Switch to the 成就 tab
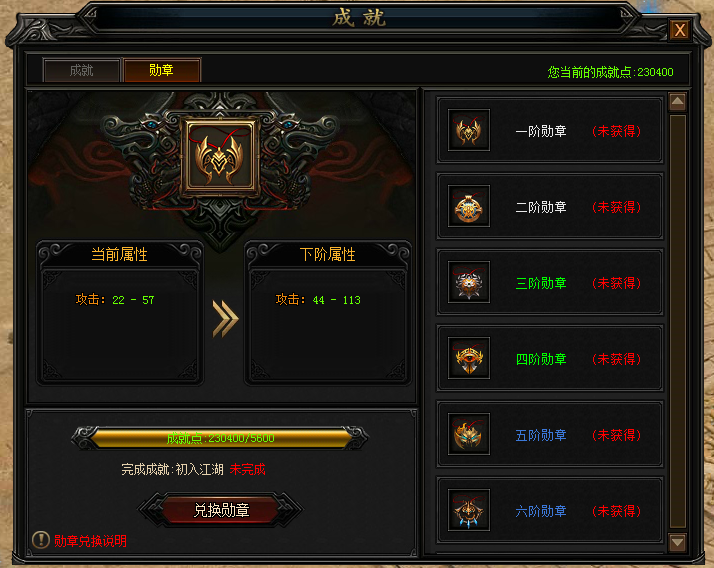 coord(82,71)
